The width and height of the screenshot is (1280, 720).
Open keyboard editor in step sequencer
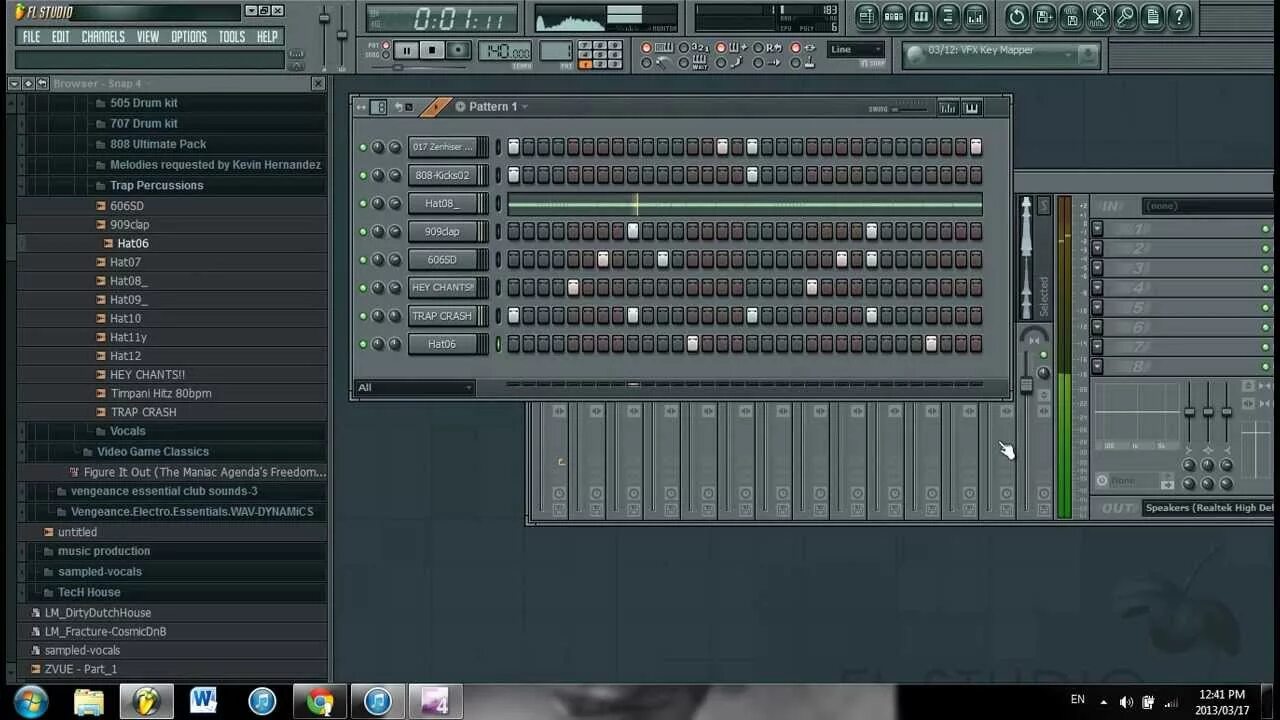tap(971, 108)
